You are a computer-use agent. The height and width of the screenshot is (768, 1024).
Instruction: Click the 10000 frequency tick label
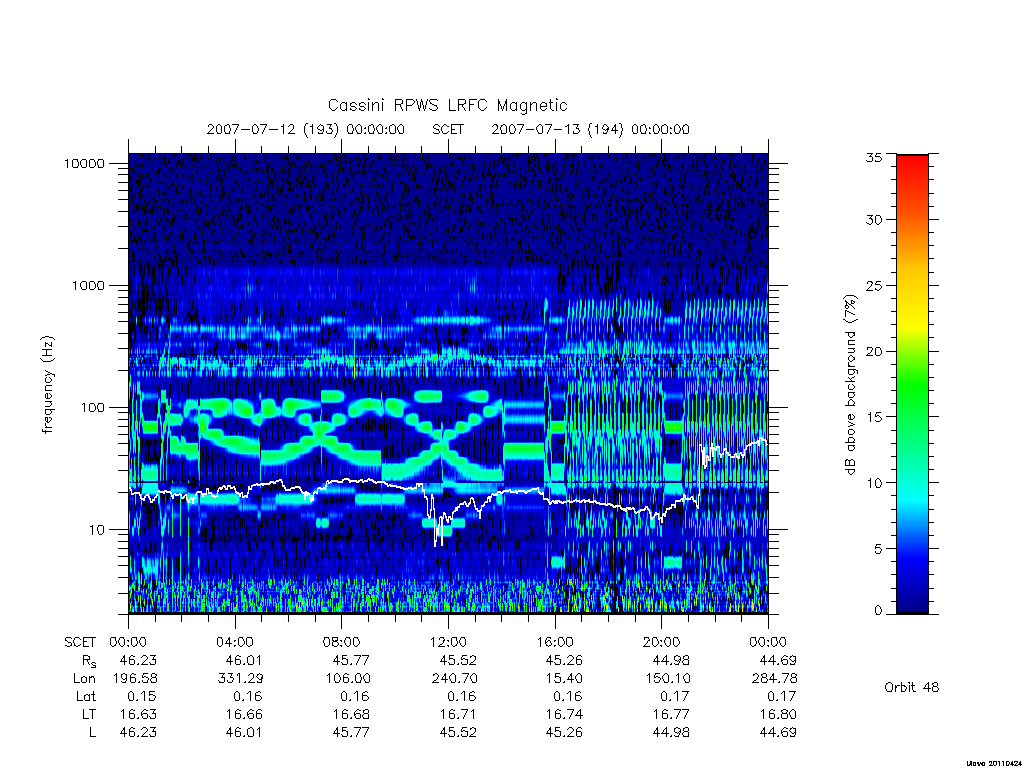click(84, 163)
